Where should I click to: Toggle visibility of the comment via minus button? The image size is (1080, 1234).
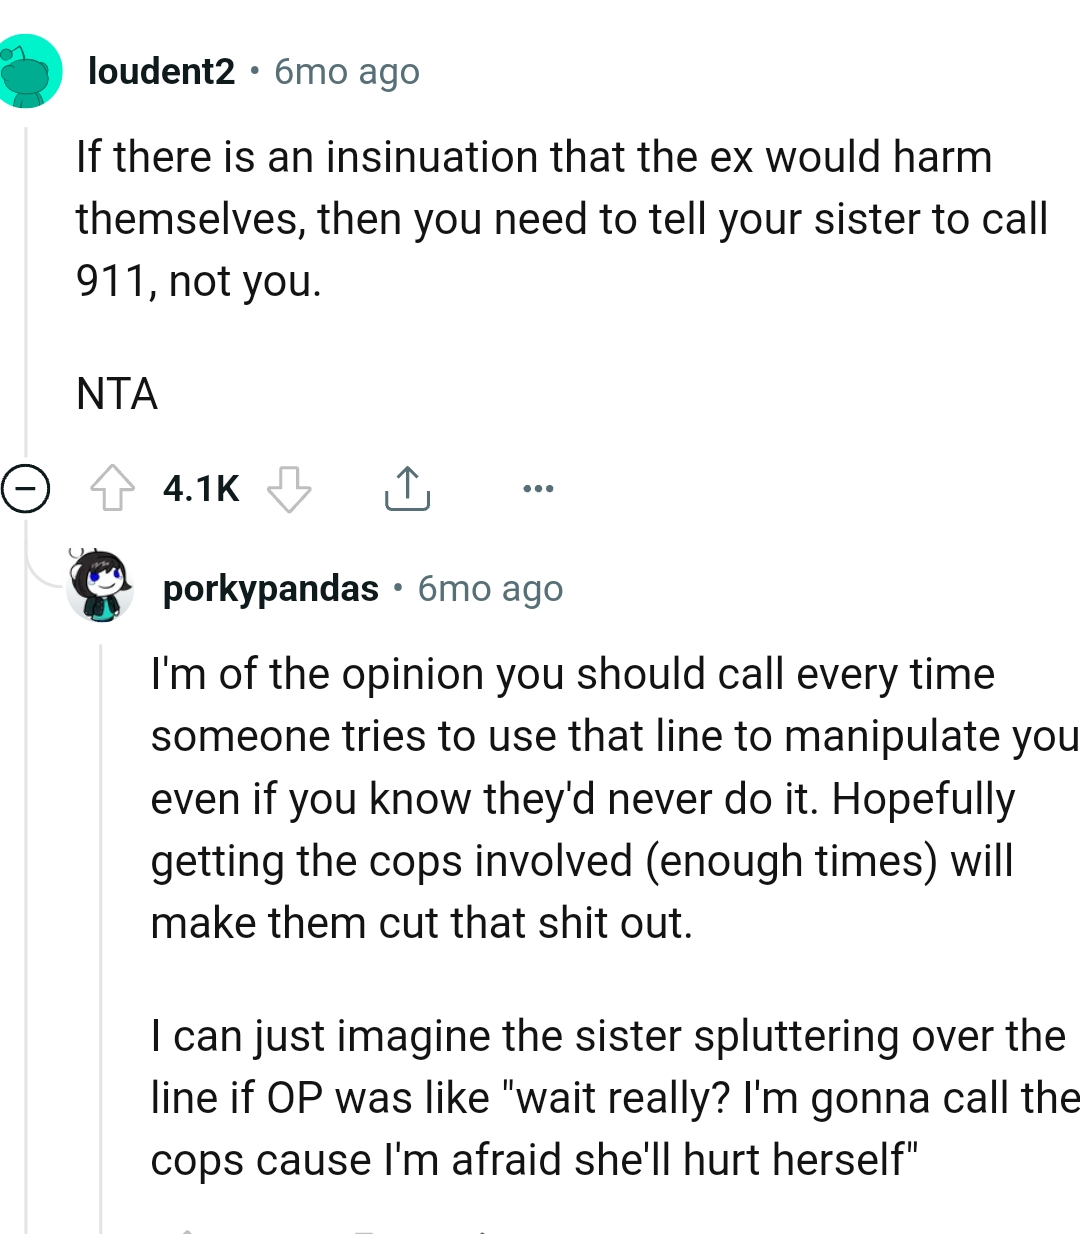click(27, 489)
